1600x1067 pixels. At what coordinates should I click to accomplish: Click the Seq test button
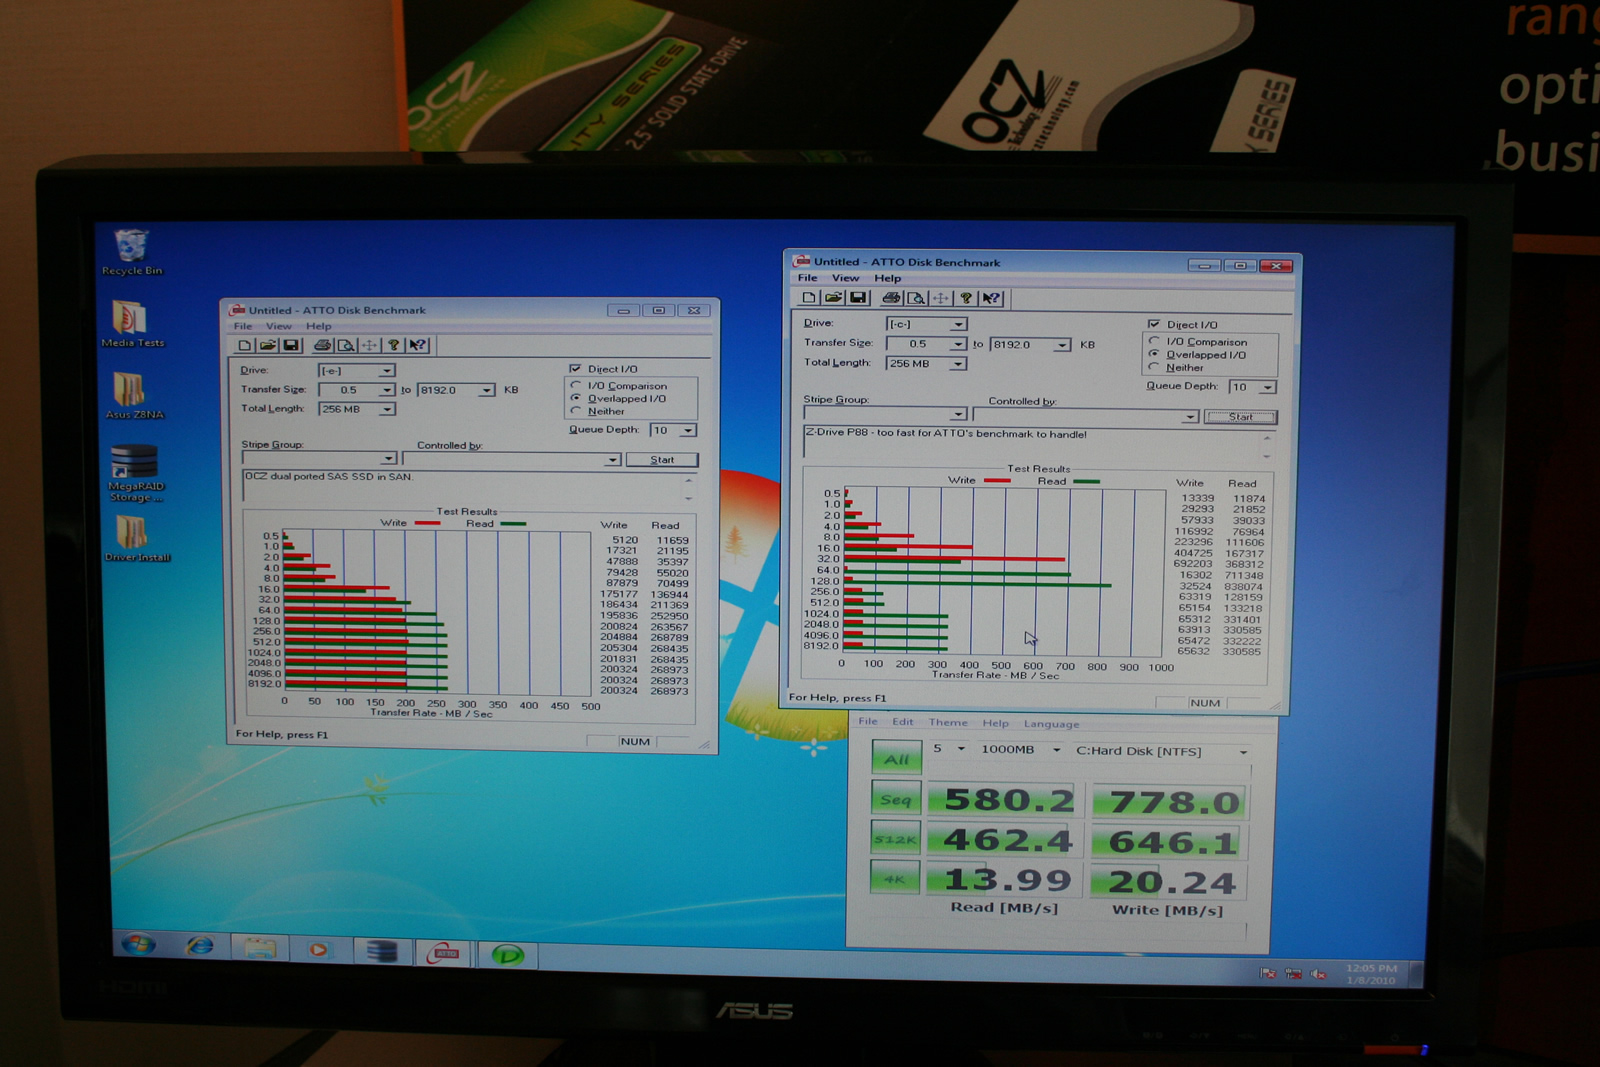pyautogui.click(x=896, y=799)
